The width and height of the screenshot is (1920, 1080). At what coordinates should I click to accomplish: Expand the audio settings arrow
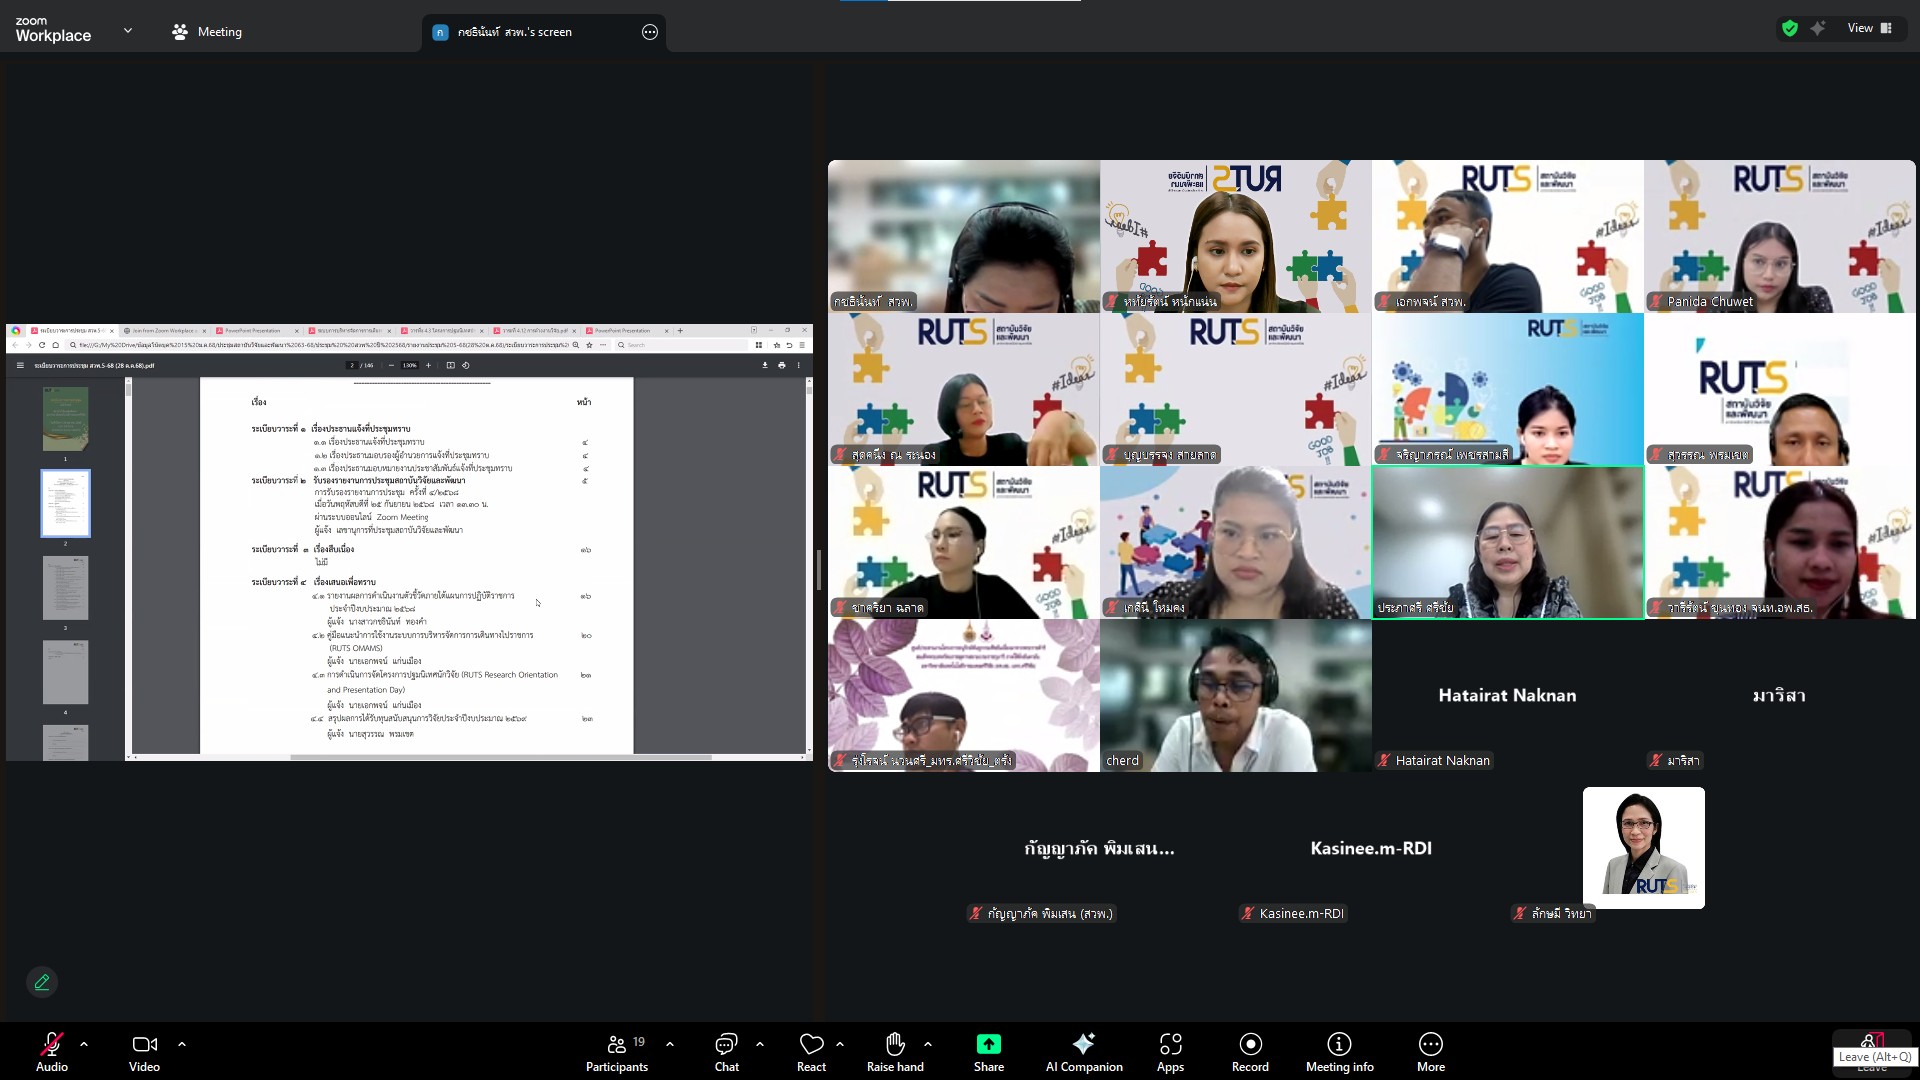pyautogui.click(x=84, y=1044)
